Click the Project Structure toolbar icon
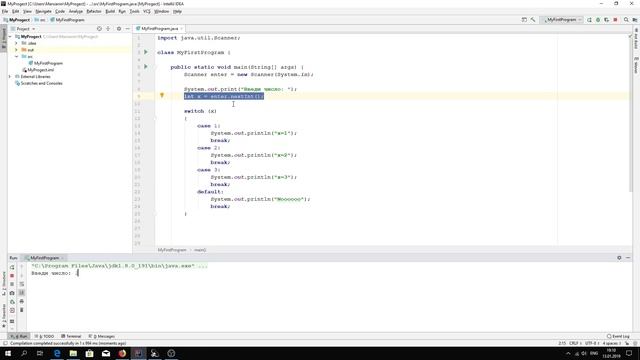640x360 pixels. [x=635, y=20]
